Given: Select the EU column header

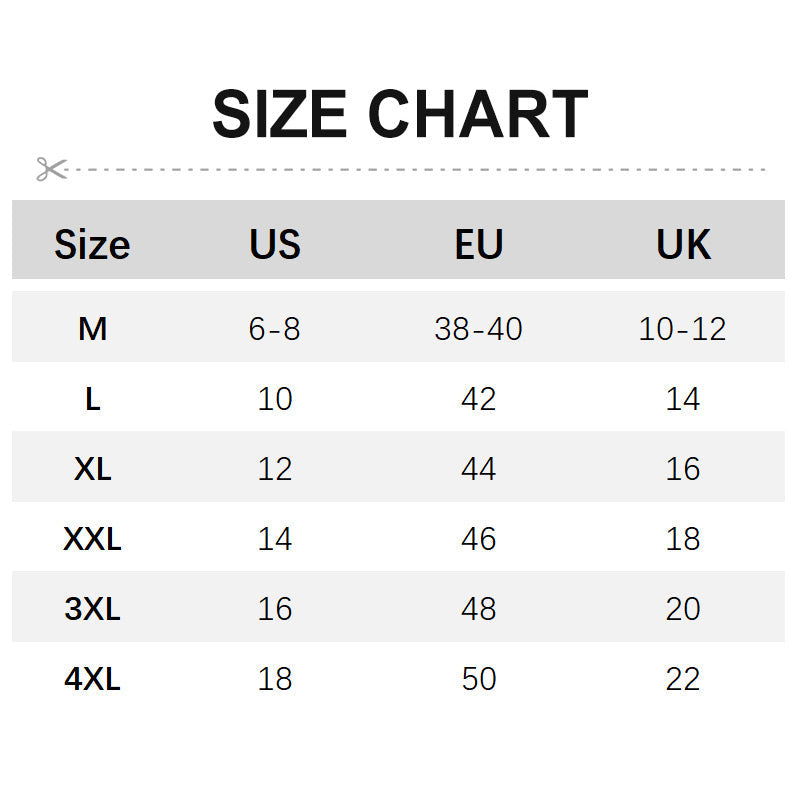Looking at the screenshot, I should pyautogui.click(x=479, y=244).
